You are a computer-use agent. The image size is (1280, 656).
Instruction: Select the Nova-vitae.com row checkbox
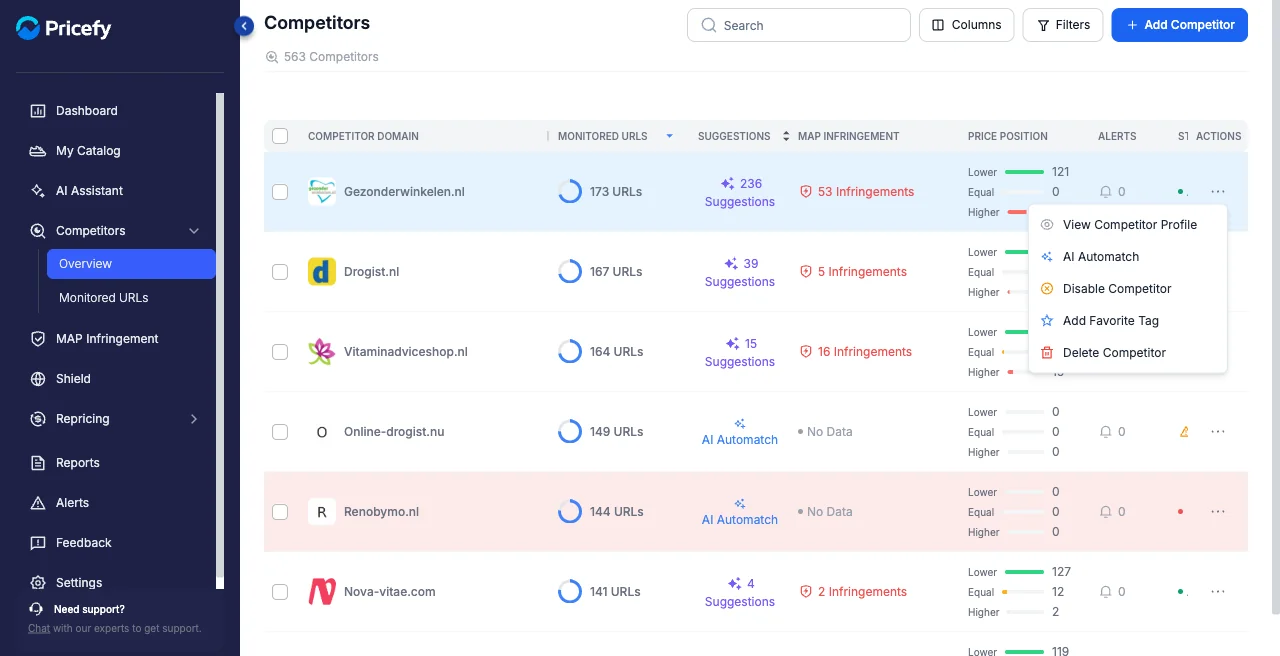(280, 592)
